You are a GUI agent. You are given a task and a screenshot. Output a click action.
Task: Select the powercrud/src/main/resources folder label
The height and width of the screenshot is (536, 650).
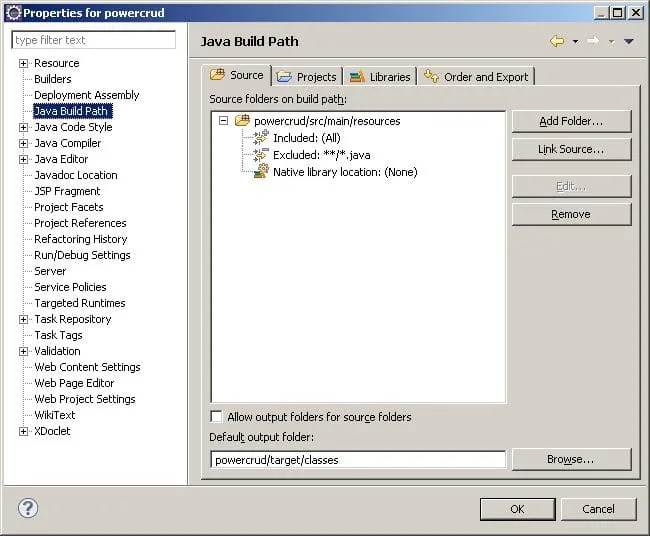pos(327,121)
